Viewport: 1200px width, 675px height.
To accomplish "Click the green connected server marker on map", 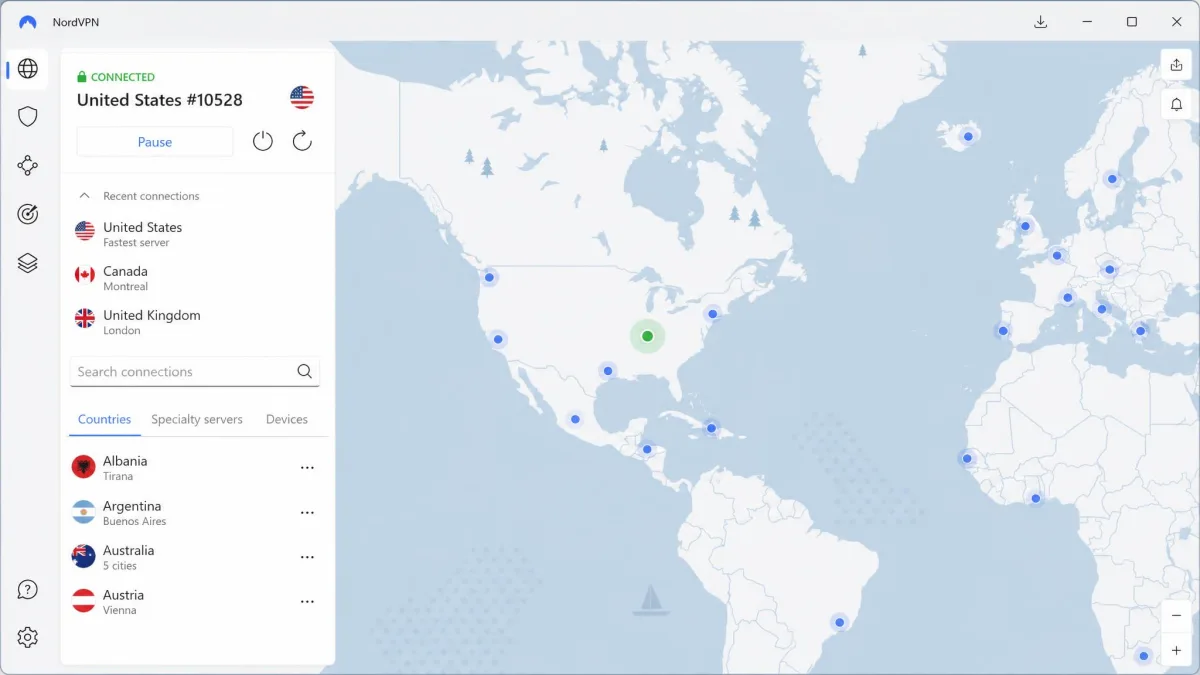I will point(647,336).
